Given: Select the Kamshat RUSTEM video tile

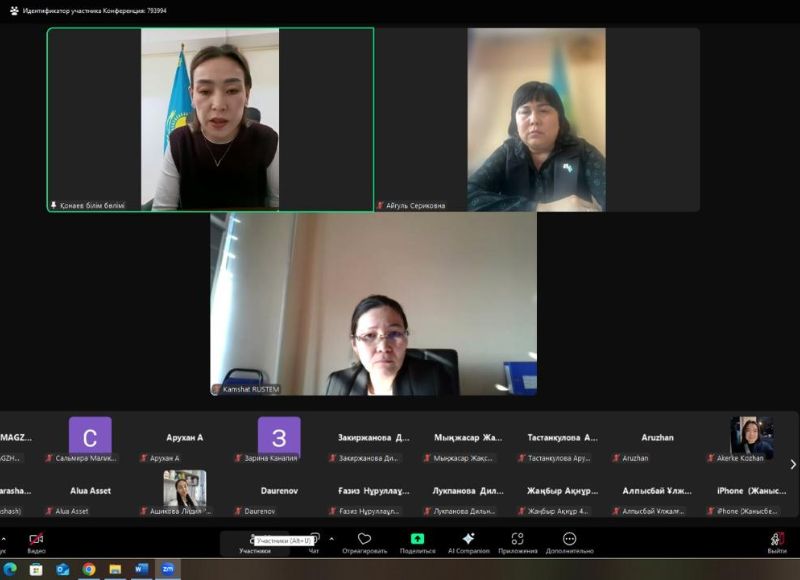Looking at the screenshot, I should 373,304.
